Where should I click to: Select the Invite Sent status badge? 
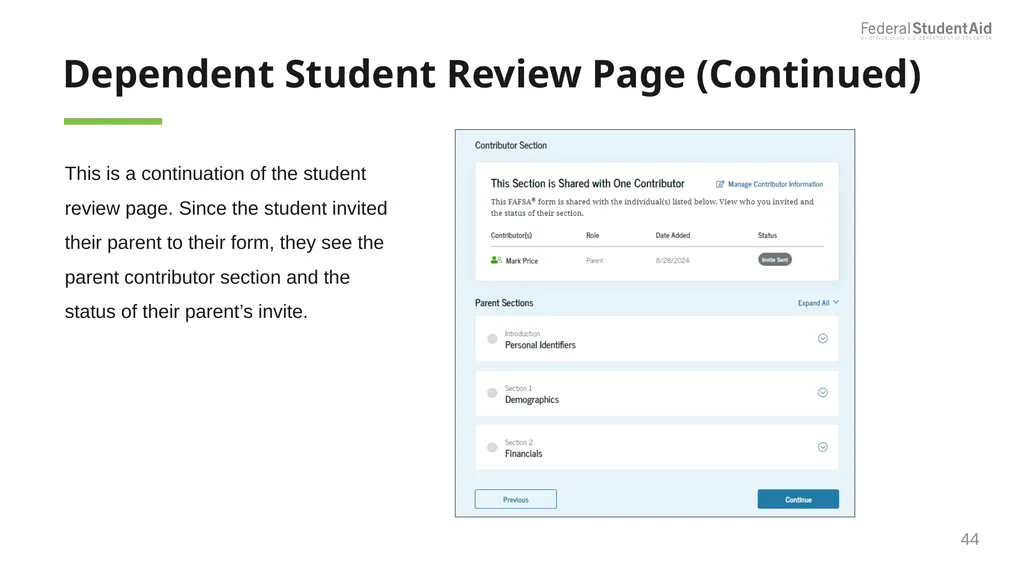point(775,259)
